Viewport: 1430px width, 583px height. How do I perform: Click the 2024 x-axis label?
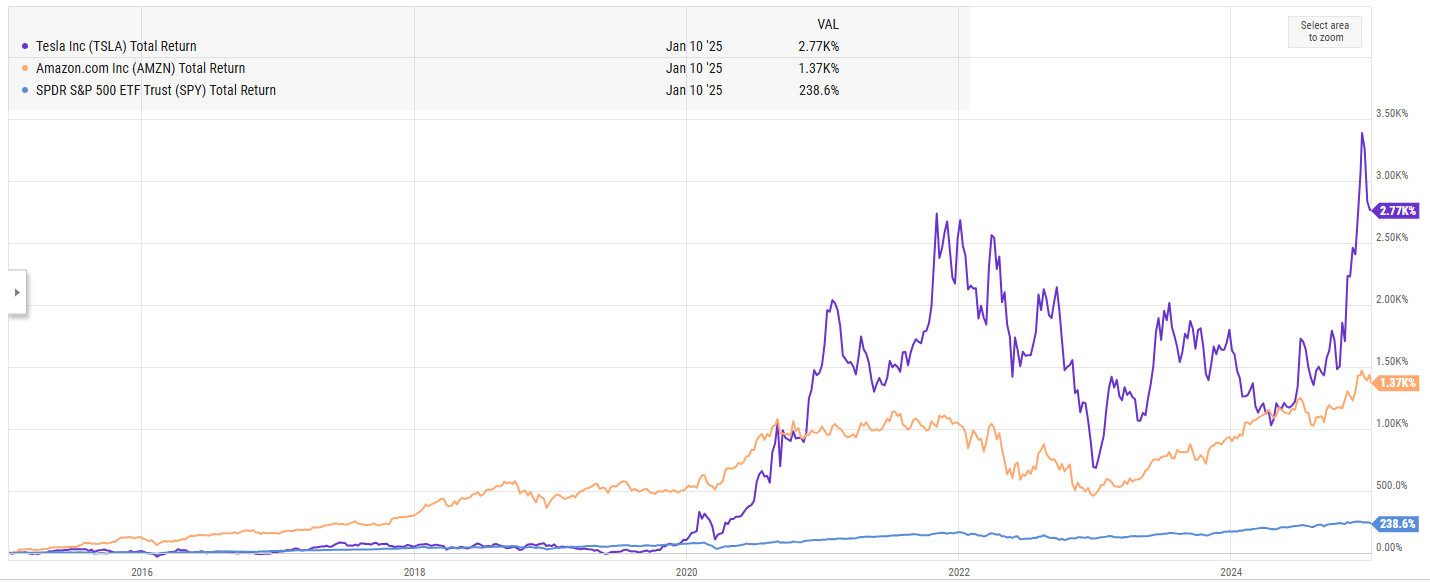pyautogui.click(x=1231, y=572)
